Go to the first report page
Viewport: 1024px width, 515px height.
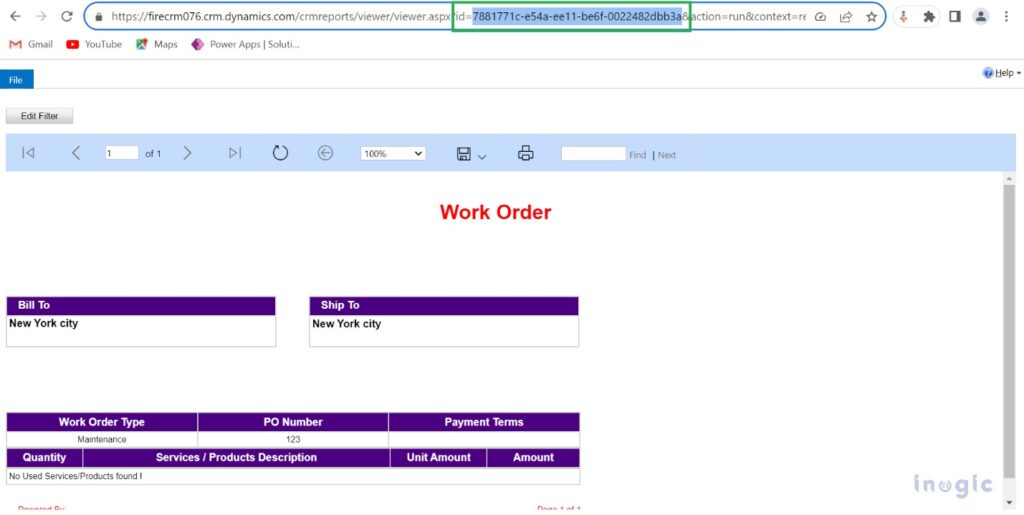(x=28, y=153)
